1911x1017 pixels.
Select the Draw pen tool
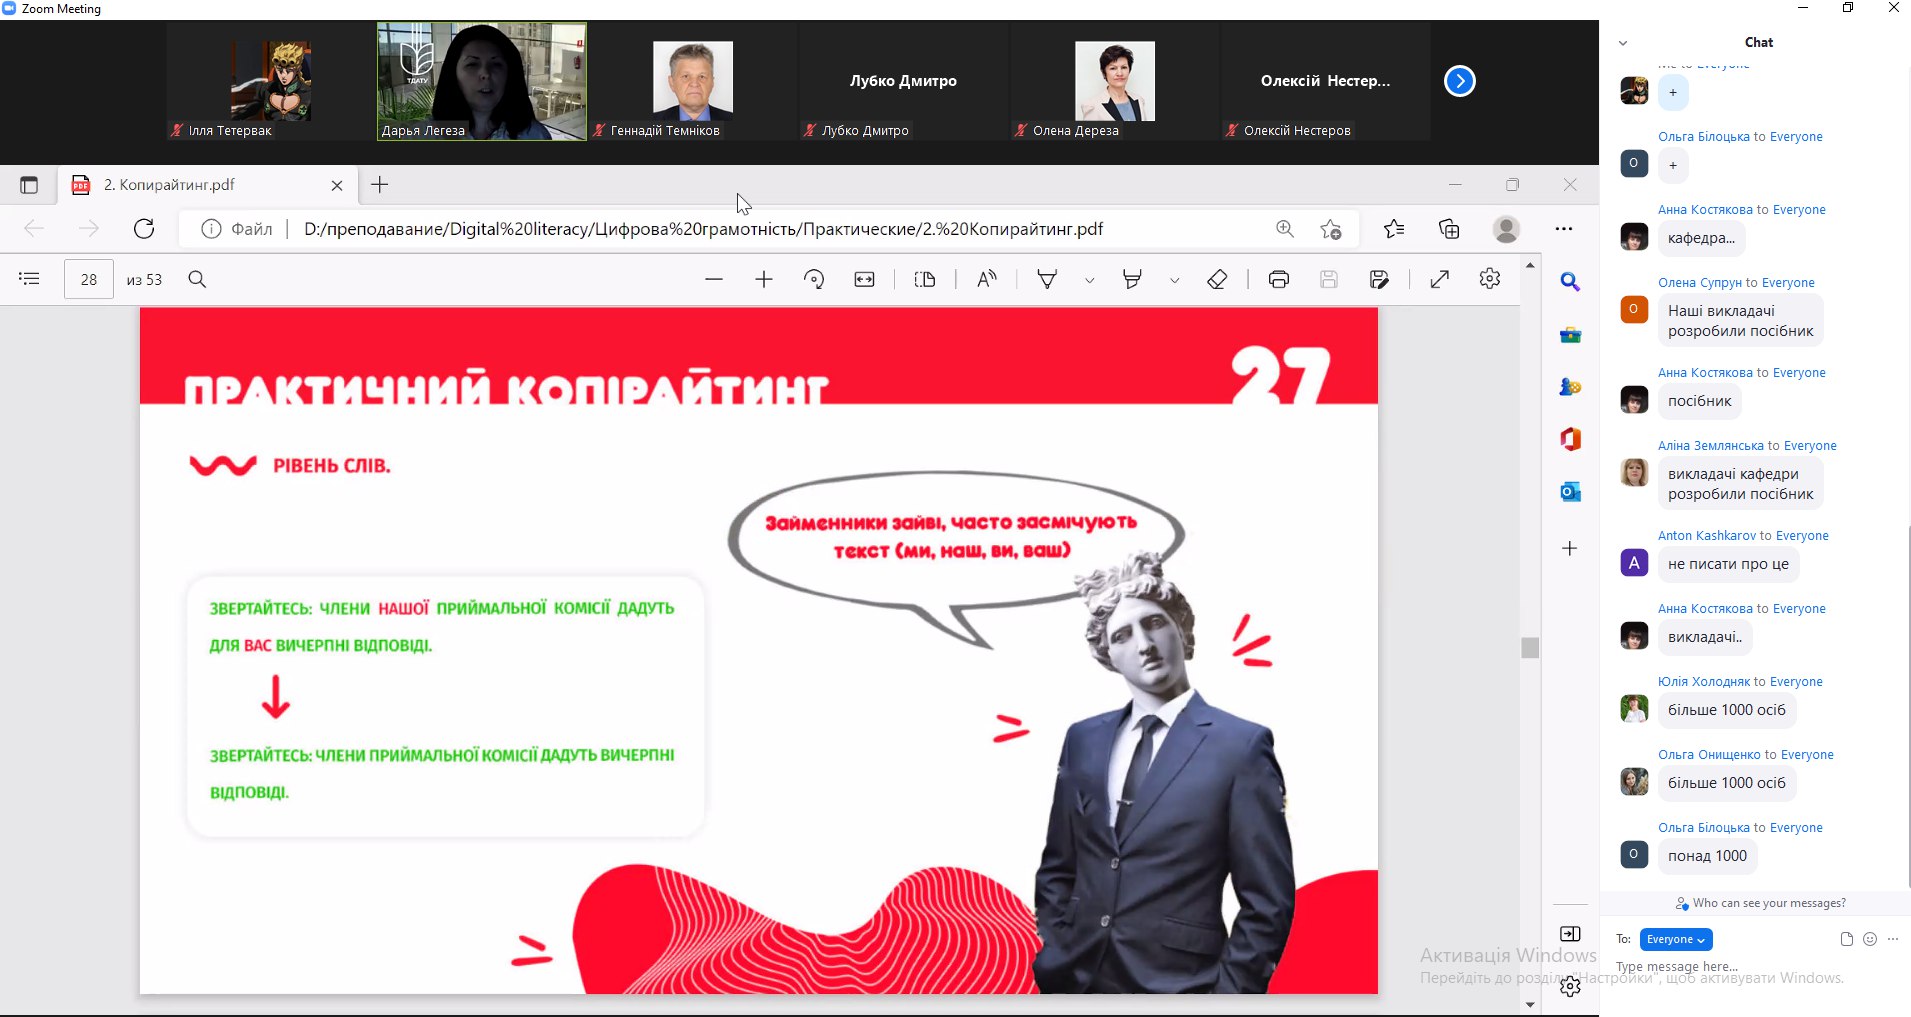coord(1047,280)
